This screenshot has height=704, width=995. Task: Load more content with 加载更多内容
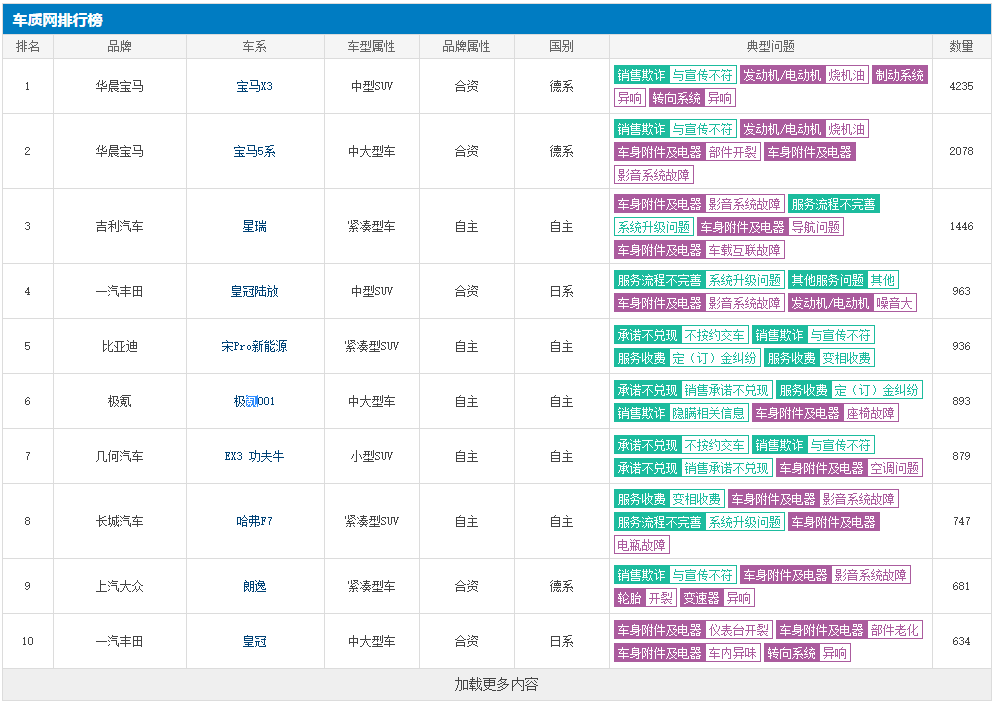pyautogui.click(x=496, y=685)
